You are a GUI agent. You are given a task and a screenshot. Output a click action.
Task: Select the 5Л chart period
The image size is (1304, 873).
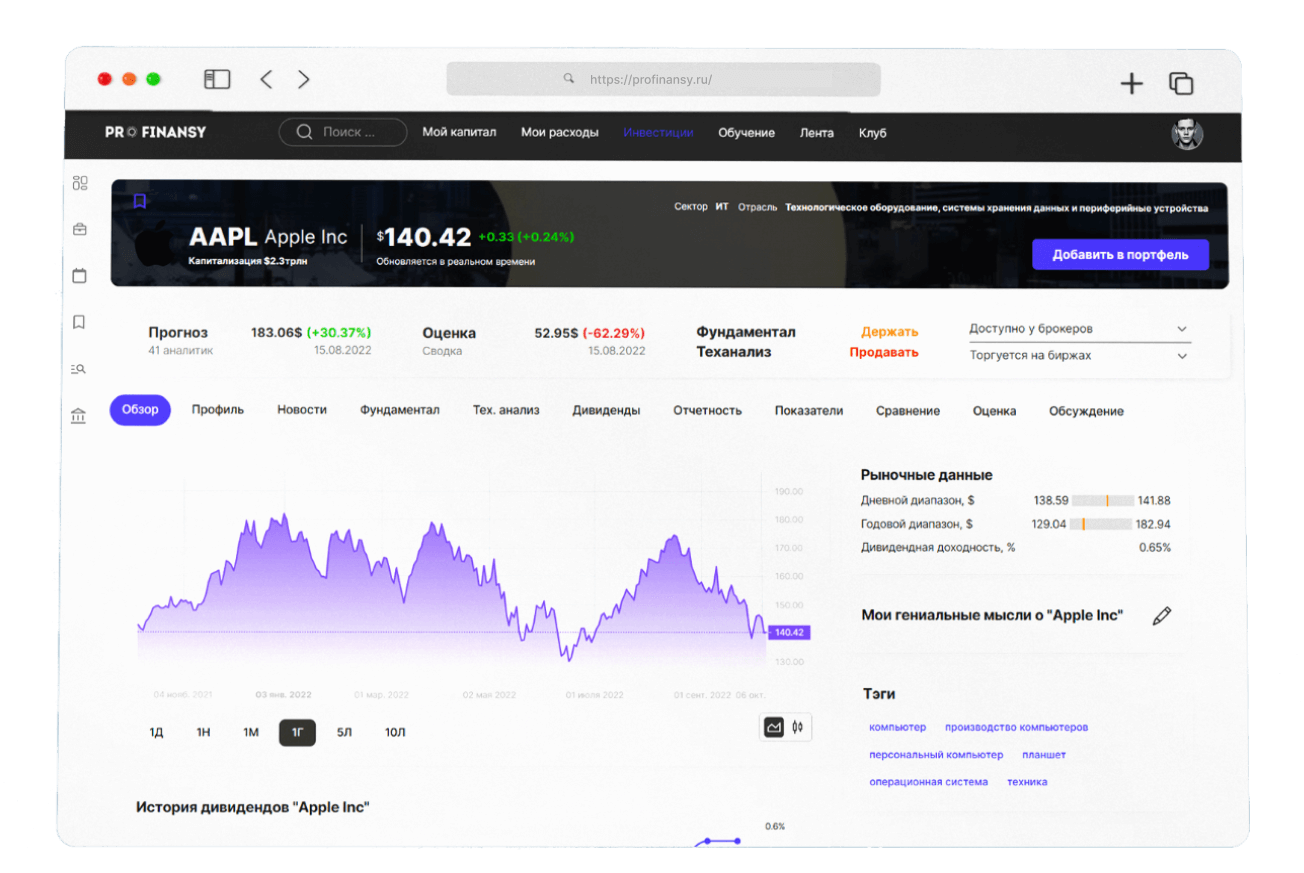click(344, 733)
